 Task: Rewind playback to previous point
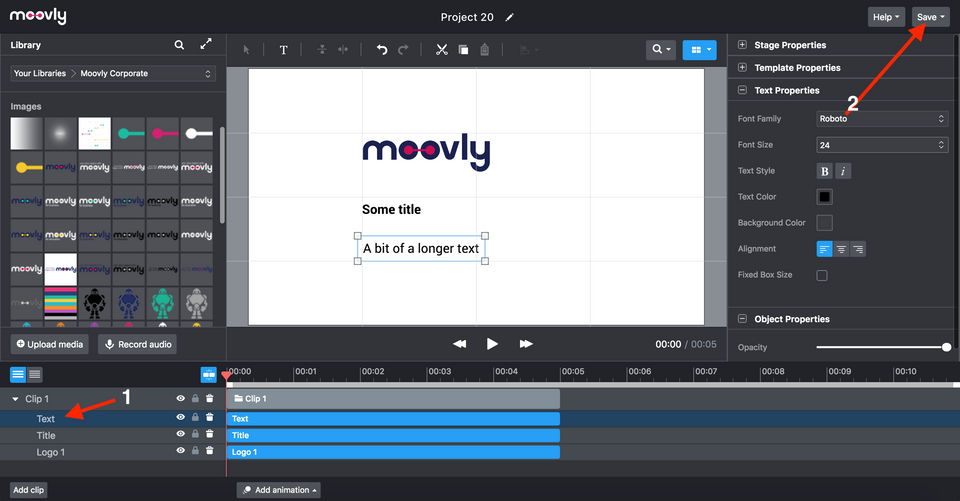(x=459, y=344)
